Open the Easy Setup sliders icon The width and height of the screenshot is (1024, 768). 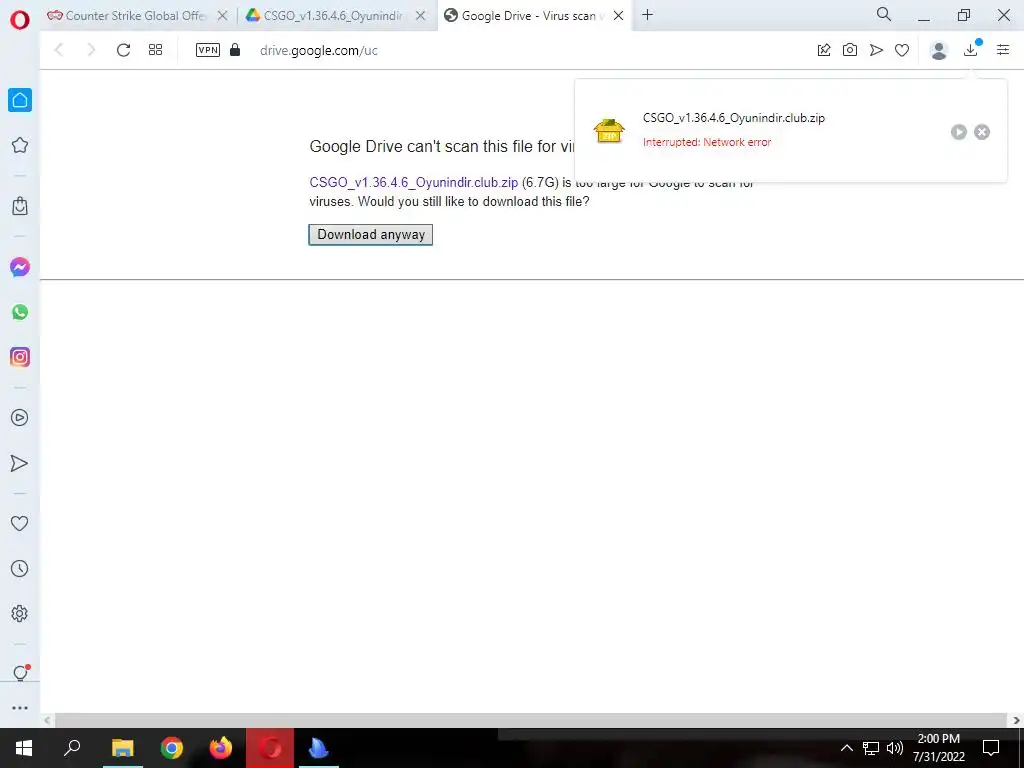pos(1003,50)
